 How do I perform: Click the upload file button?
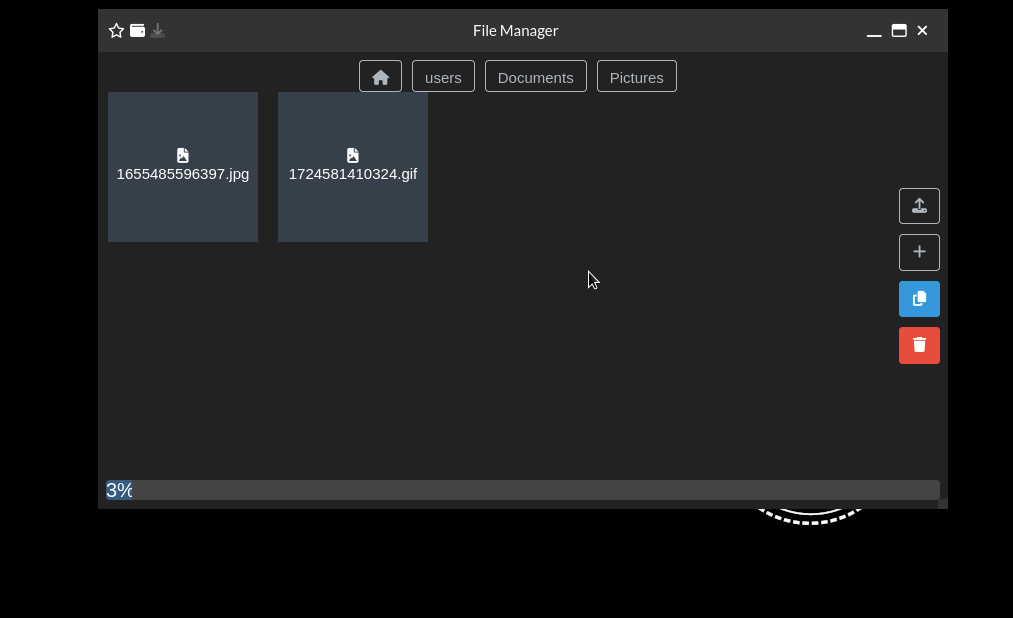click(919, 206)
